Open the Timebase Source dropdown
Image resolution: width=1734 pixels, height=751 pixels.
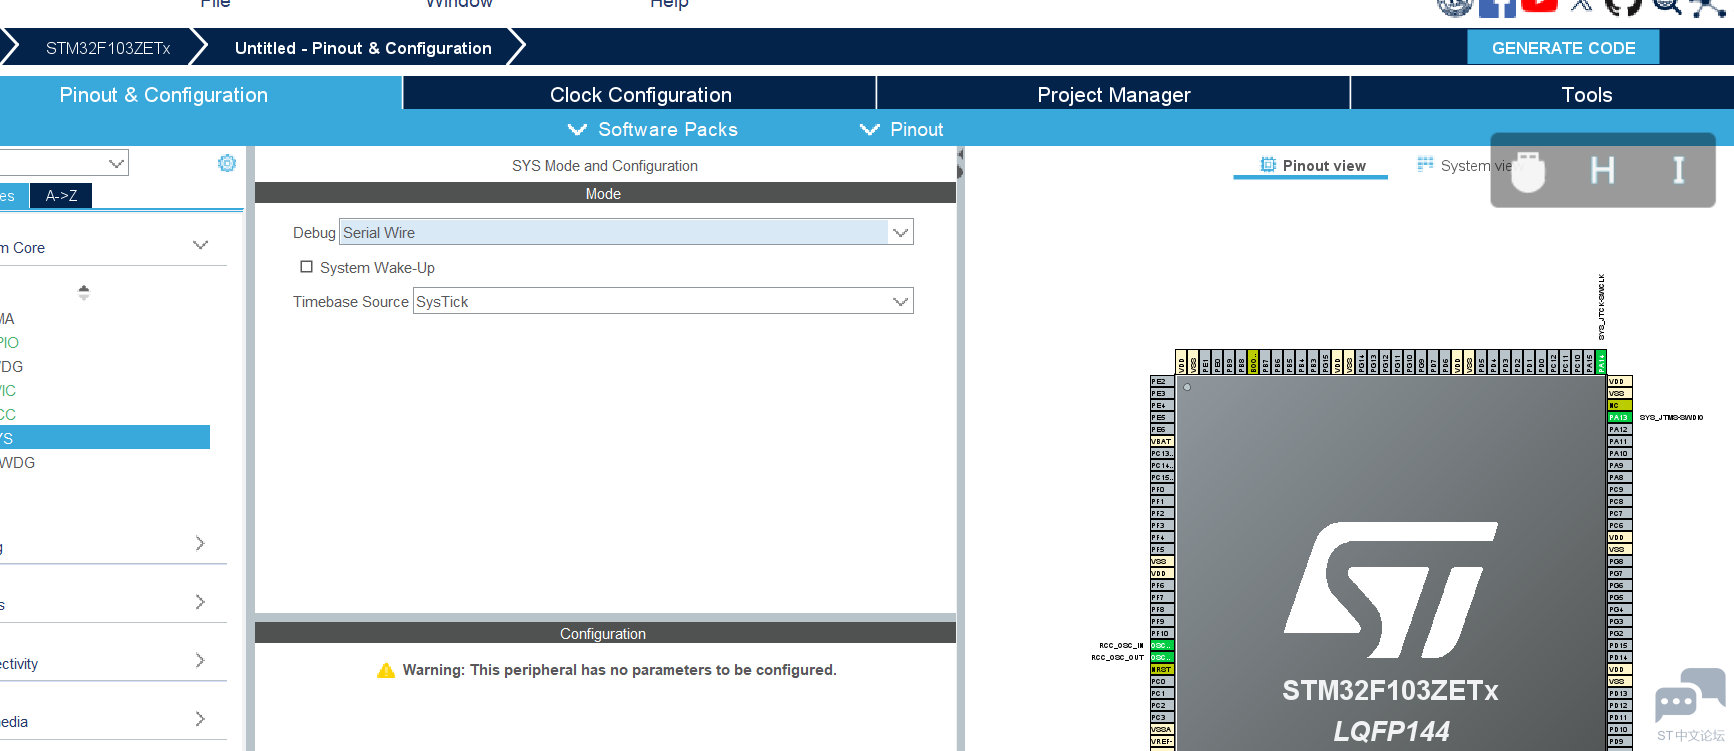(663, 301)
